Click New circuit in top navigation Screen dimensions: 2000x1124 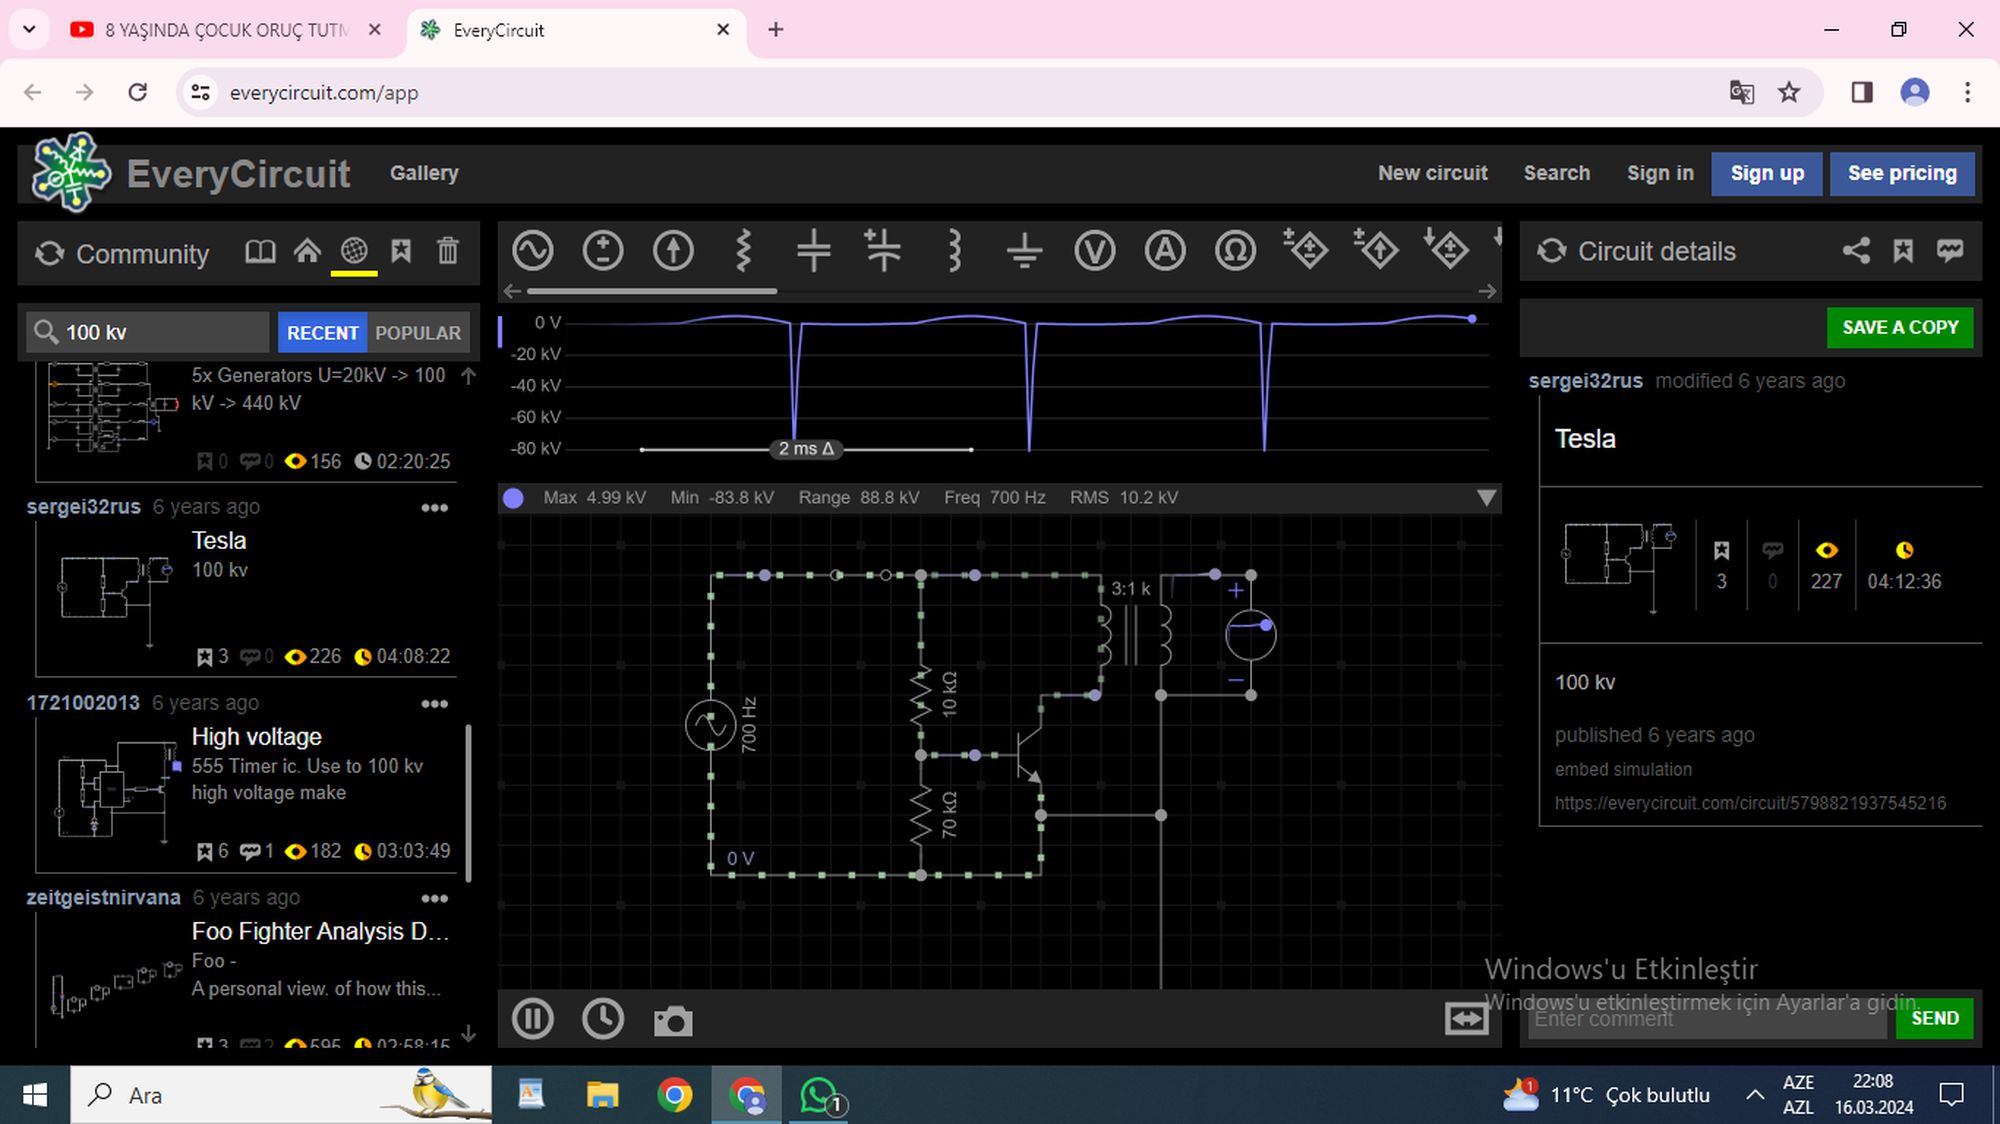click(1432, 173)
